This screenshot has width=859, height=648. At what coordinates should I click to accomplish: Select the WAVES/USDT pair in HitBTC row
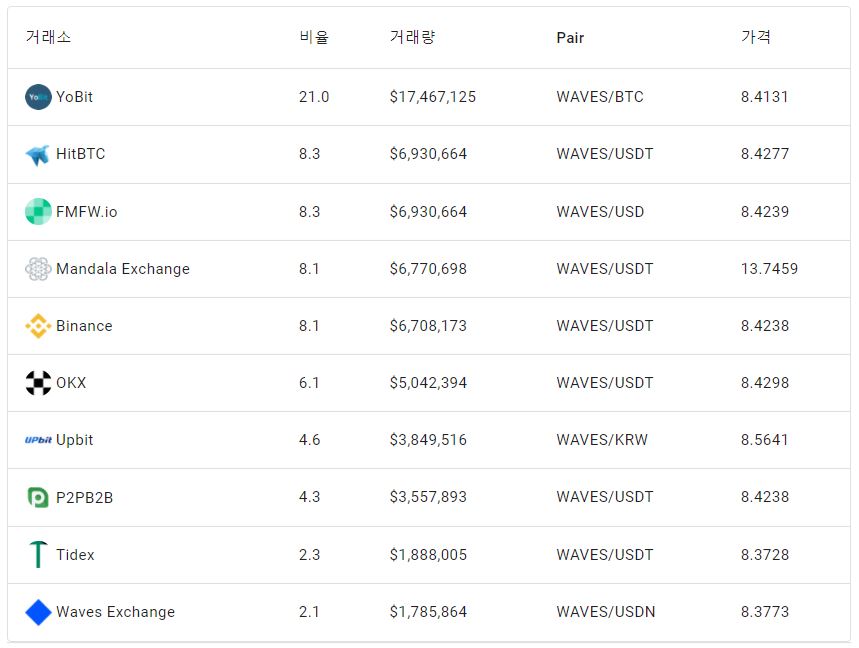[605, 154]
